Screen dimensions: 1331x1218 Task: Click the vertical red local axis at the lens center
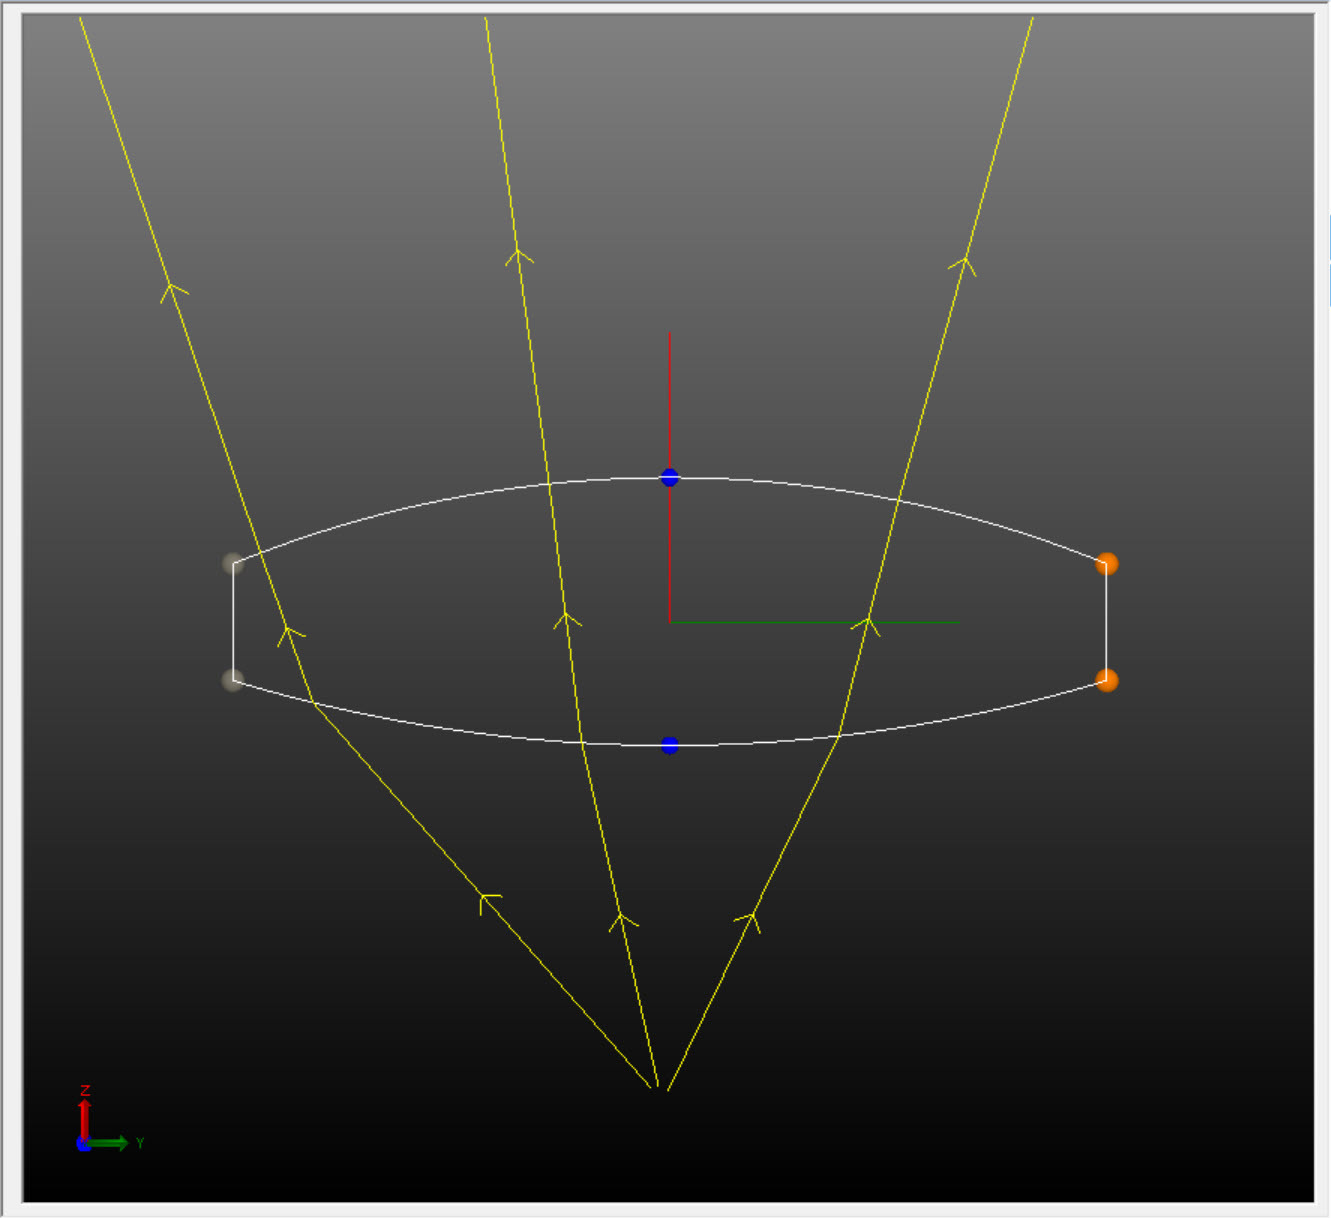pos(668,400)
